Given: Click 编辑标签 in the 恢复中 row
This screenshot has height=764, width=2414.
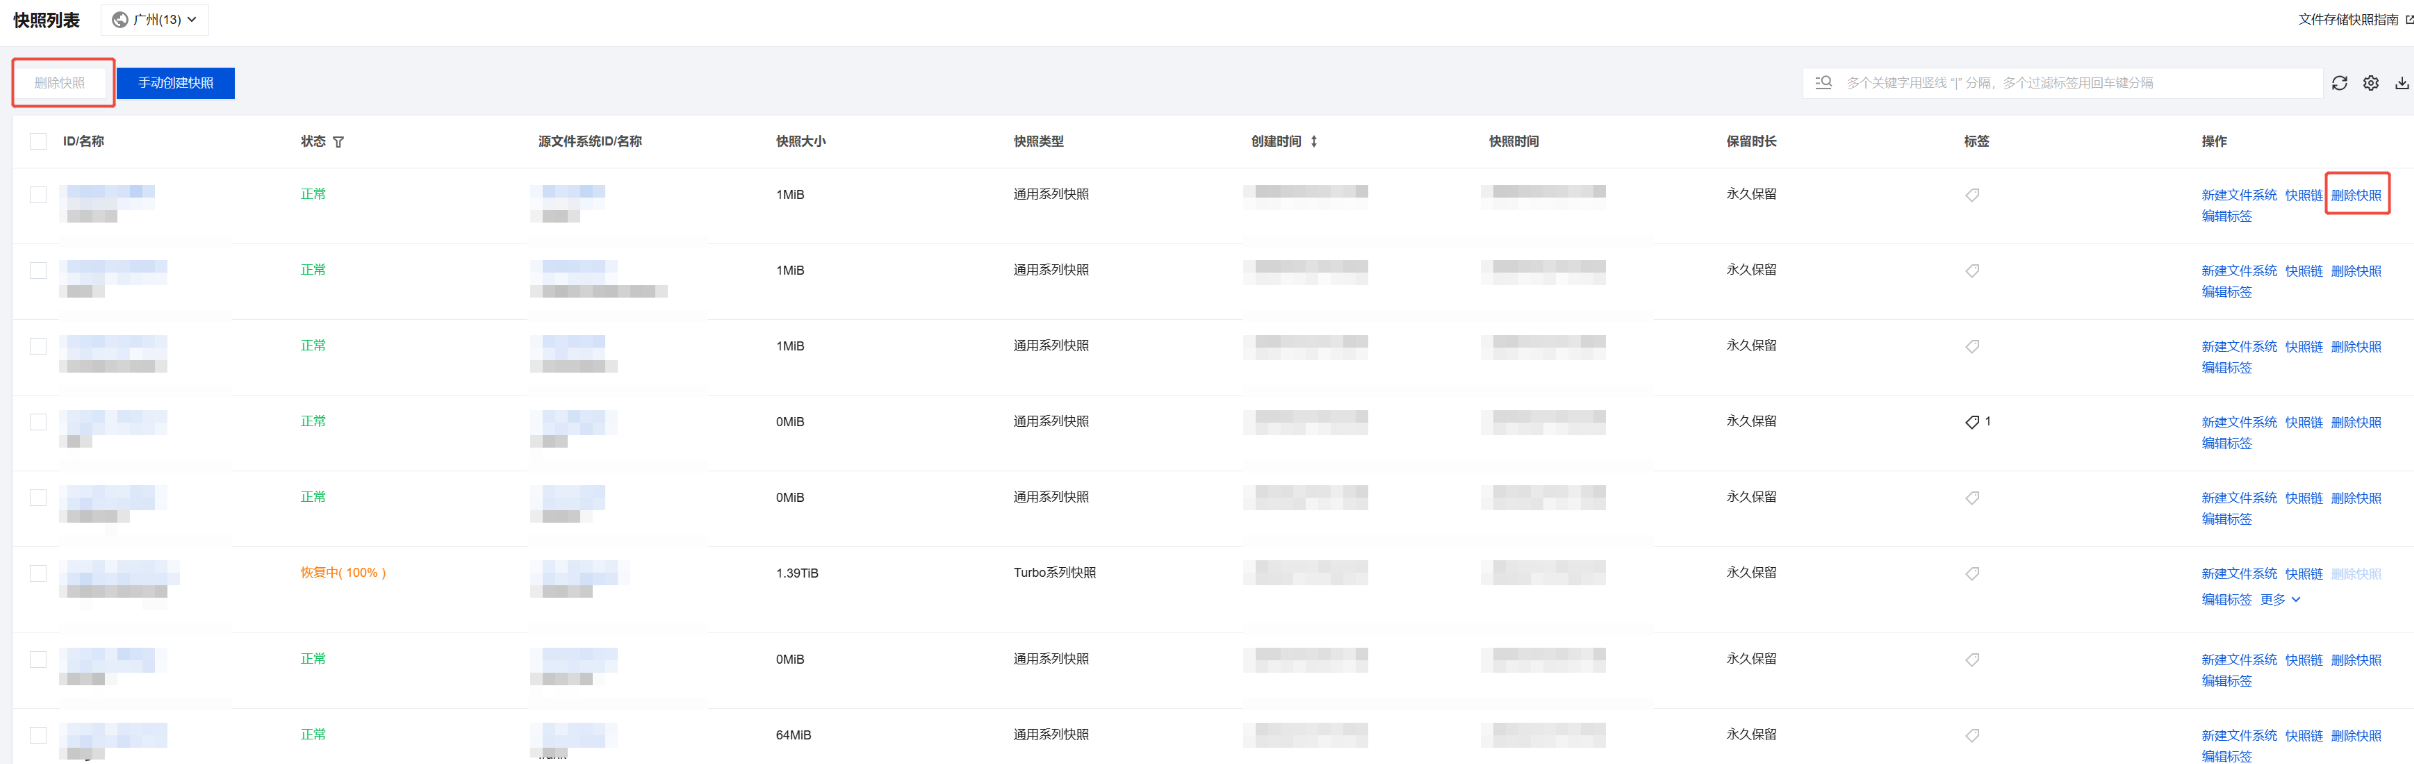Looking at the screenshot, I should (x=2226, y=600).
